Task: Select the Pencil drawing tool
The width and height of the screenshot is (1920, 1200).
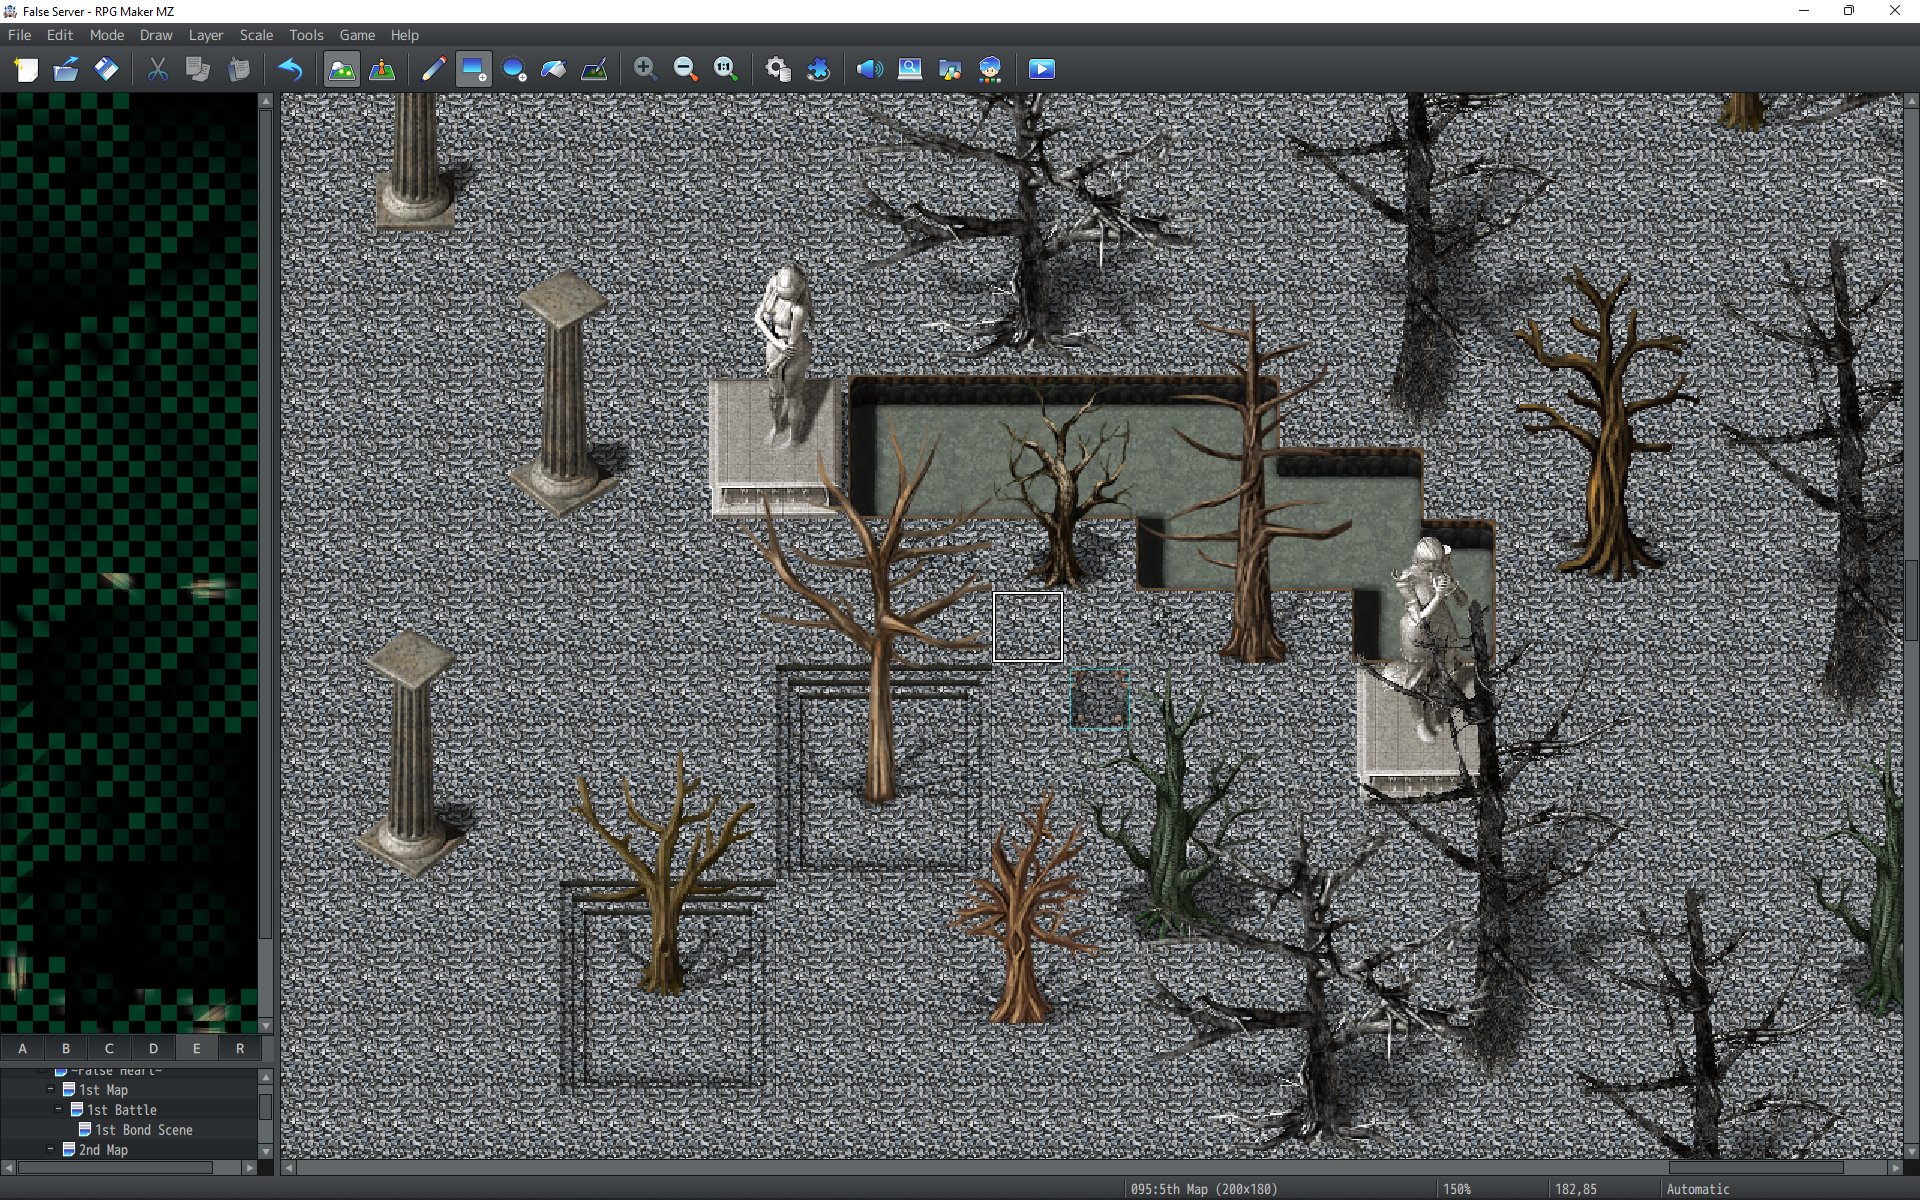Action: (x=433, y=68)
